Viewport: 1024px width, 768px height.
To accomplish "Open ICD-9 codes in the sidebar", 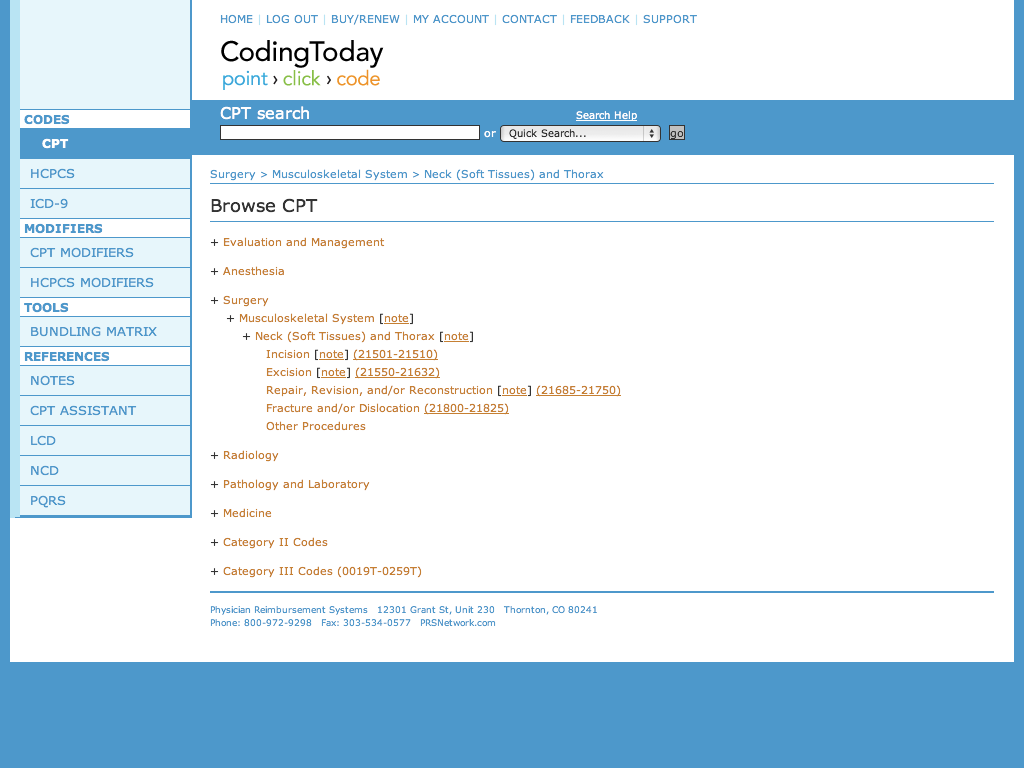I will (105, 204).
